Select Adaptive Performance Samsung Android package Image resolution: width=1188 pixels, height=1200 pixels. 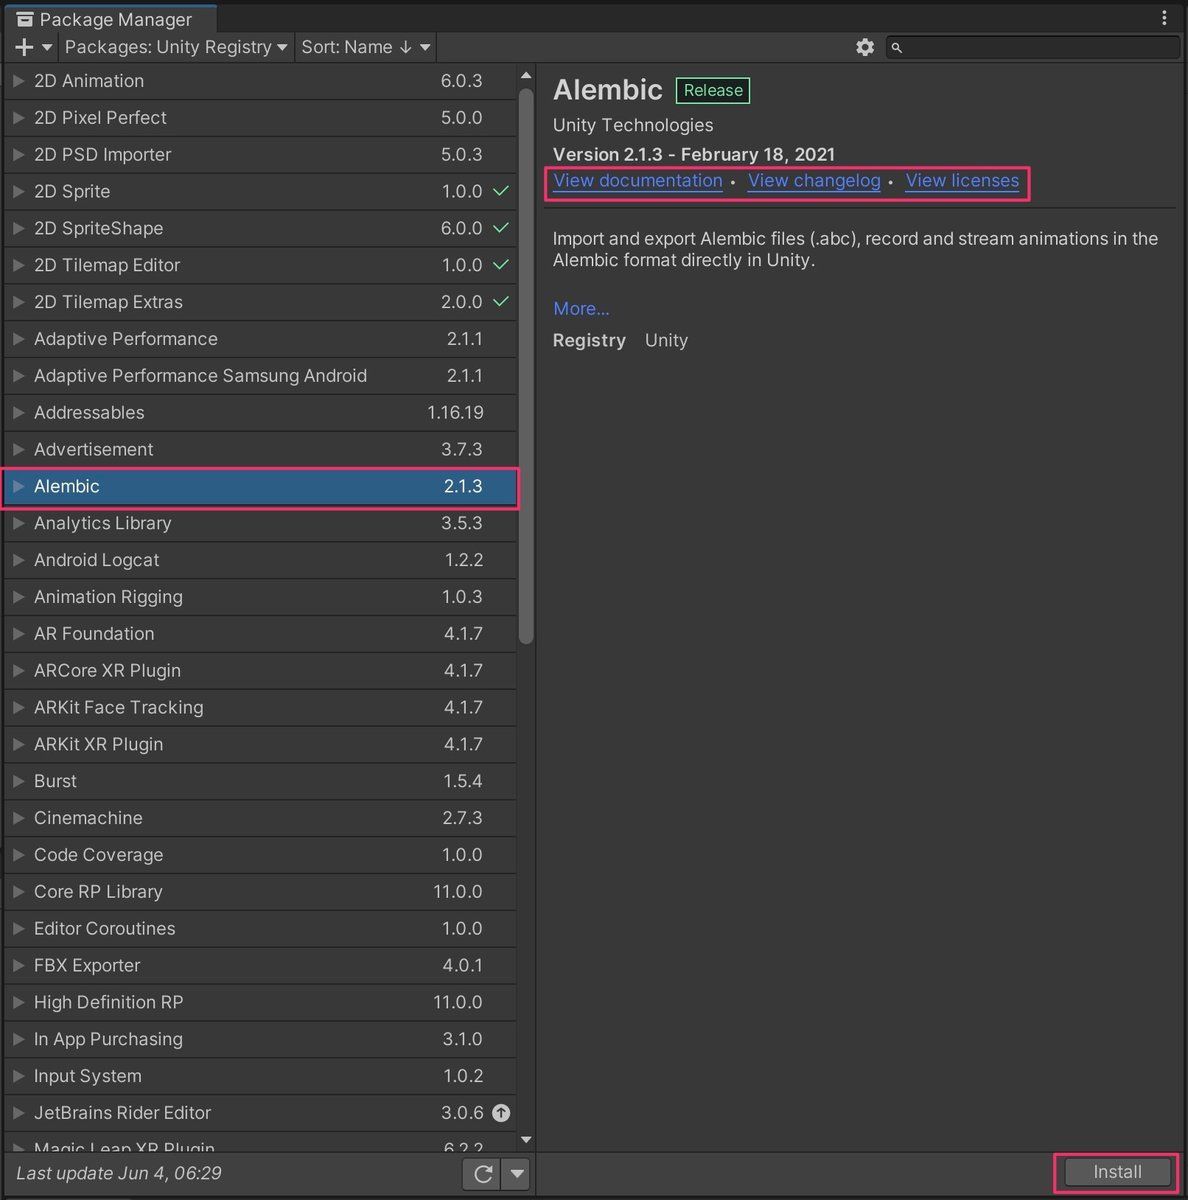[x=260, y=376]
